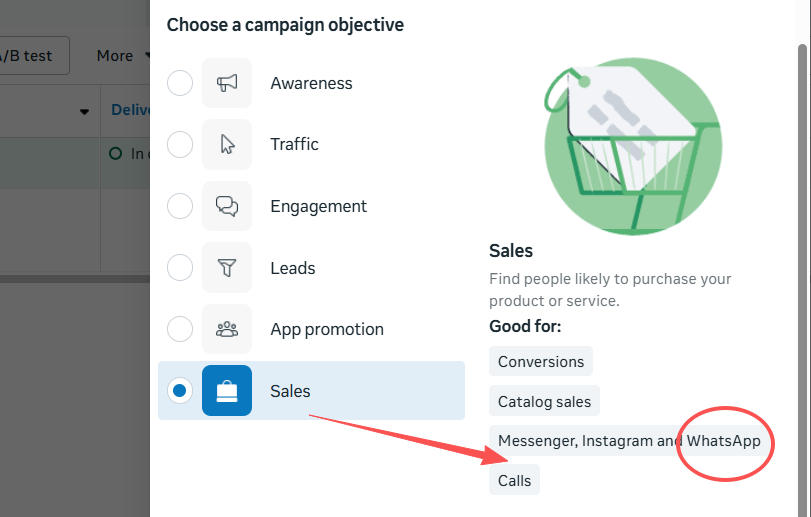The image size is (811, 517).
Task: Click the Catalog sales tag
Action: pos(544,402)
